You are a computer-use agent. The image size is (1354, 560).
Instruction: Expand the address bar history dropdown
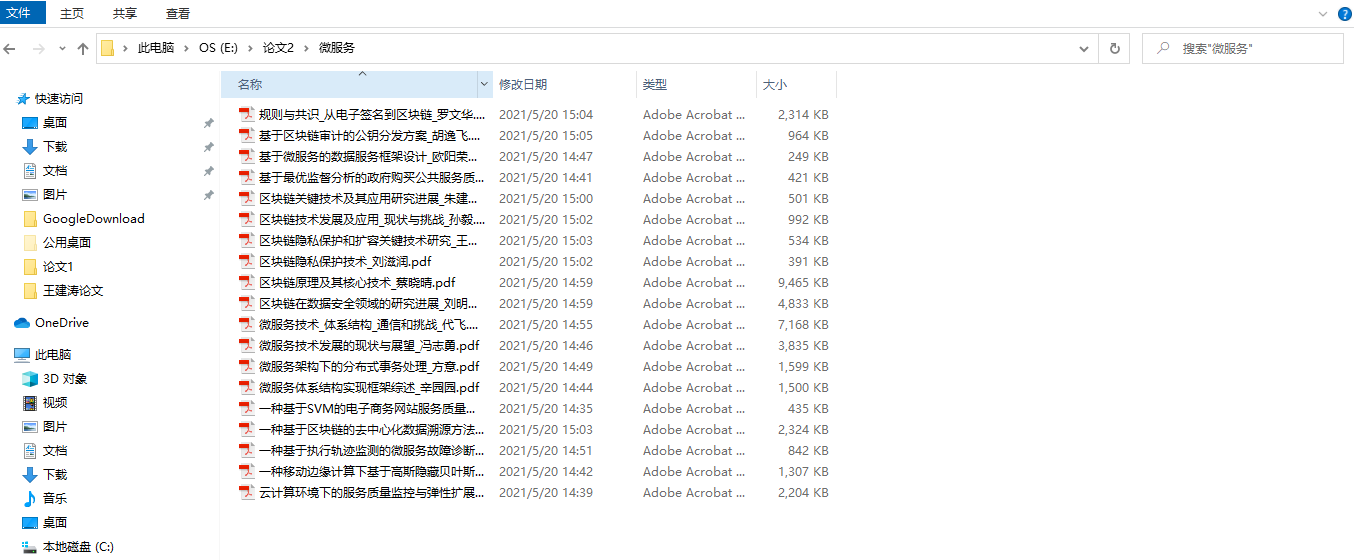tap(1084, 48)
